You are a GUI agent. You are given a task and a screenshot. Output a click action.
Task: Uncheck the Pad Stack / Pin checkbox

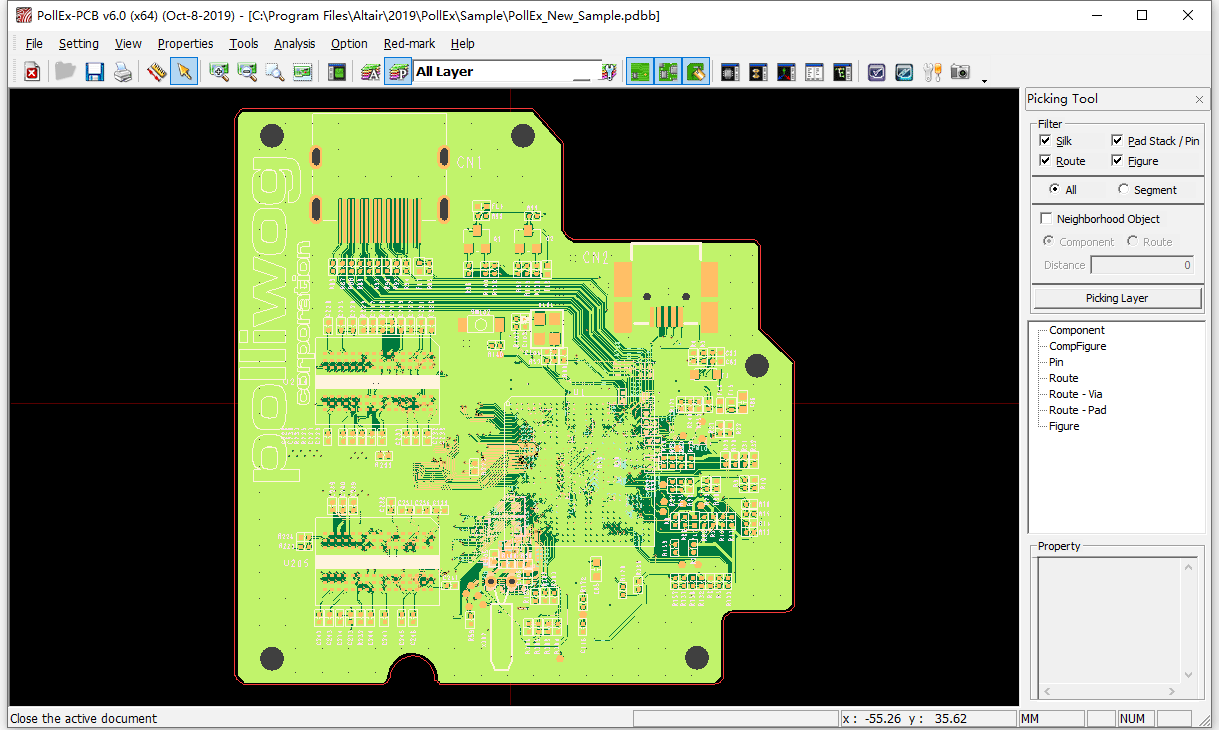tap(1117, 141)
